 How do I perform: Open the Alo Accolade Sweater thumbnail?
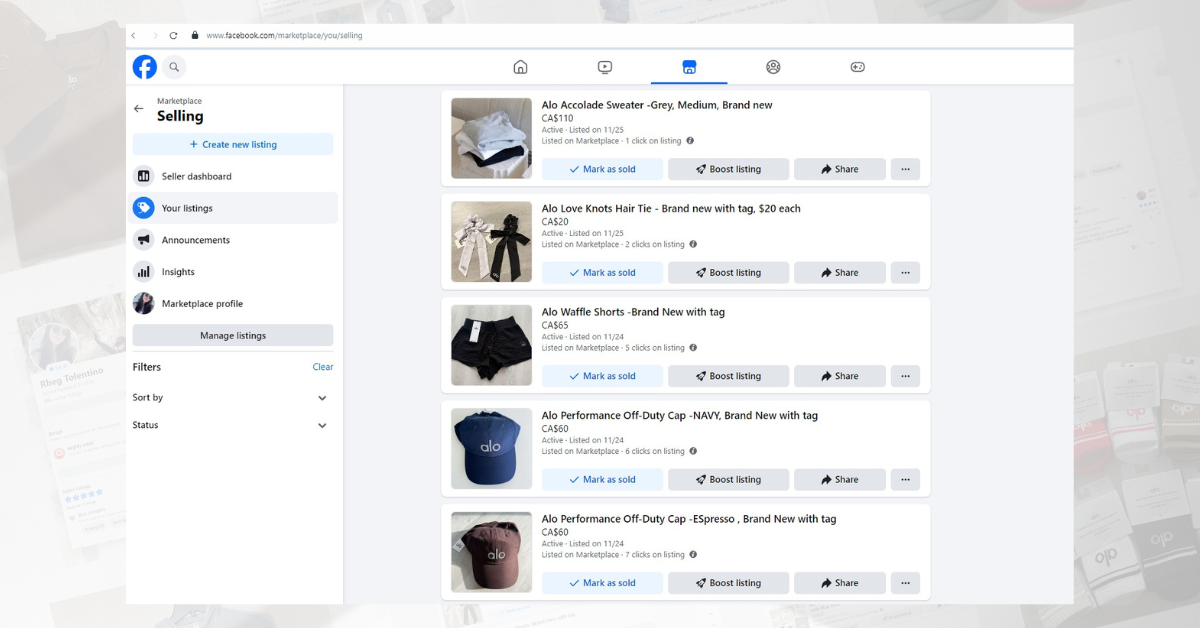pyautogui.click(x=491, y=138)
